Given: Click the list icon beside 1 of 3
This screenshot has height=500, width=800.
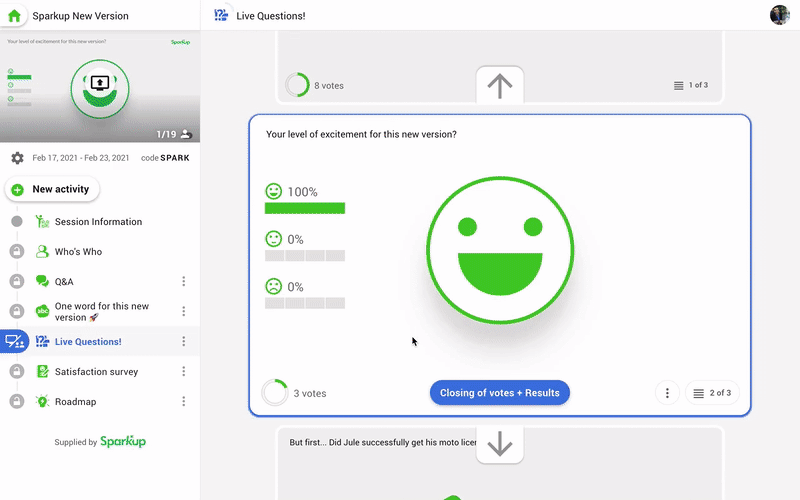Looking at the screenshot, I should click(679, 86).
